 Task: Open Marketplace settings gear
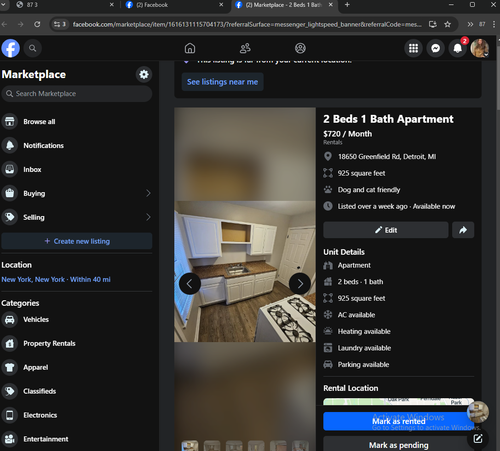(144, 74)
